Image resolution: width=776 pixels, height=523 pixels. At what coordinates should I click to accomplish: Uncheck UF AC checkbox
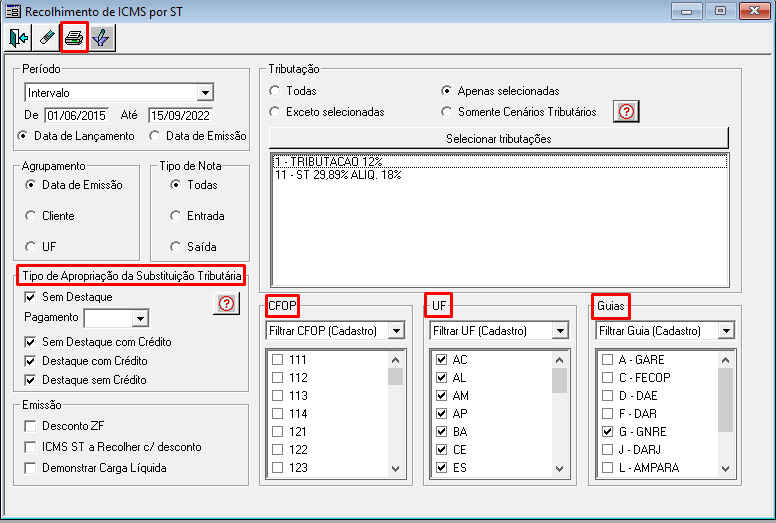(441, 360)
